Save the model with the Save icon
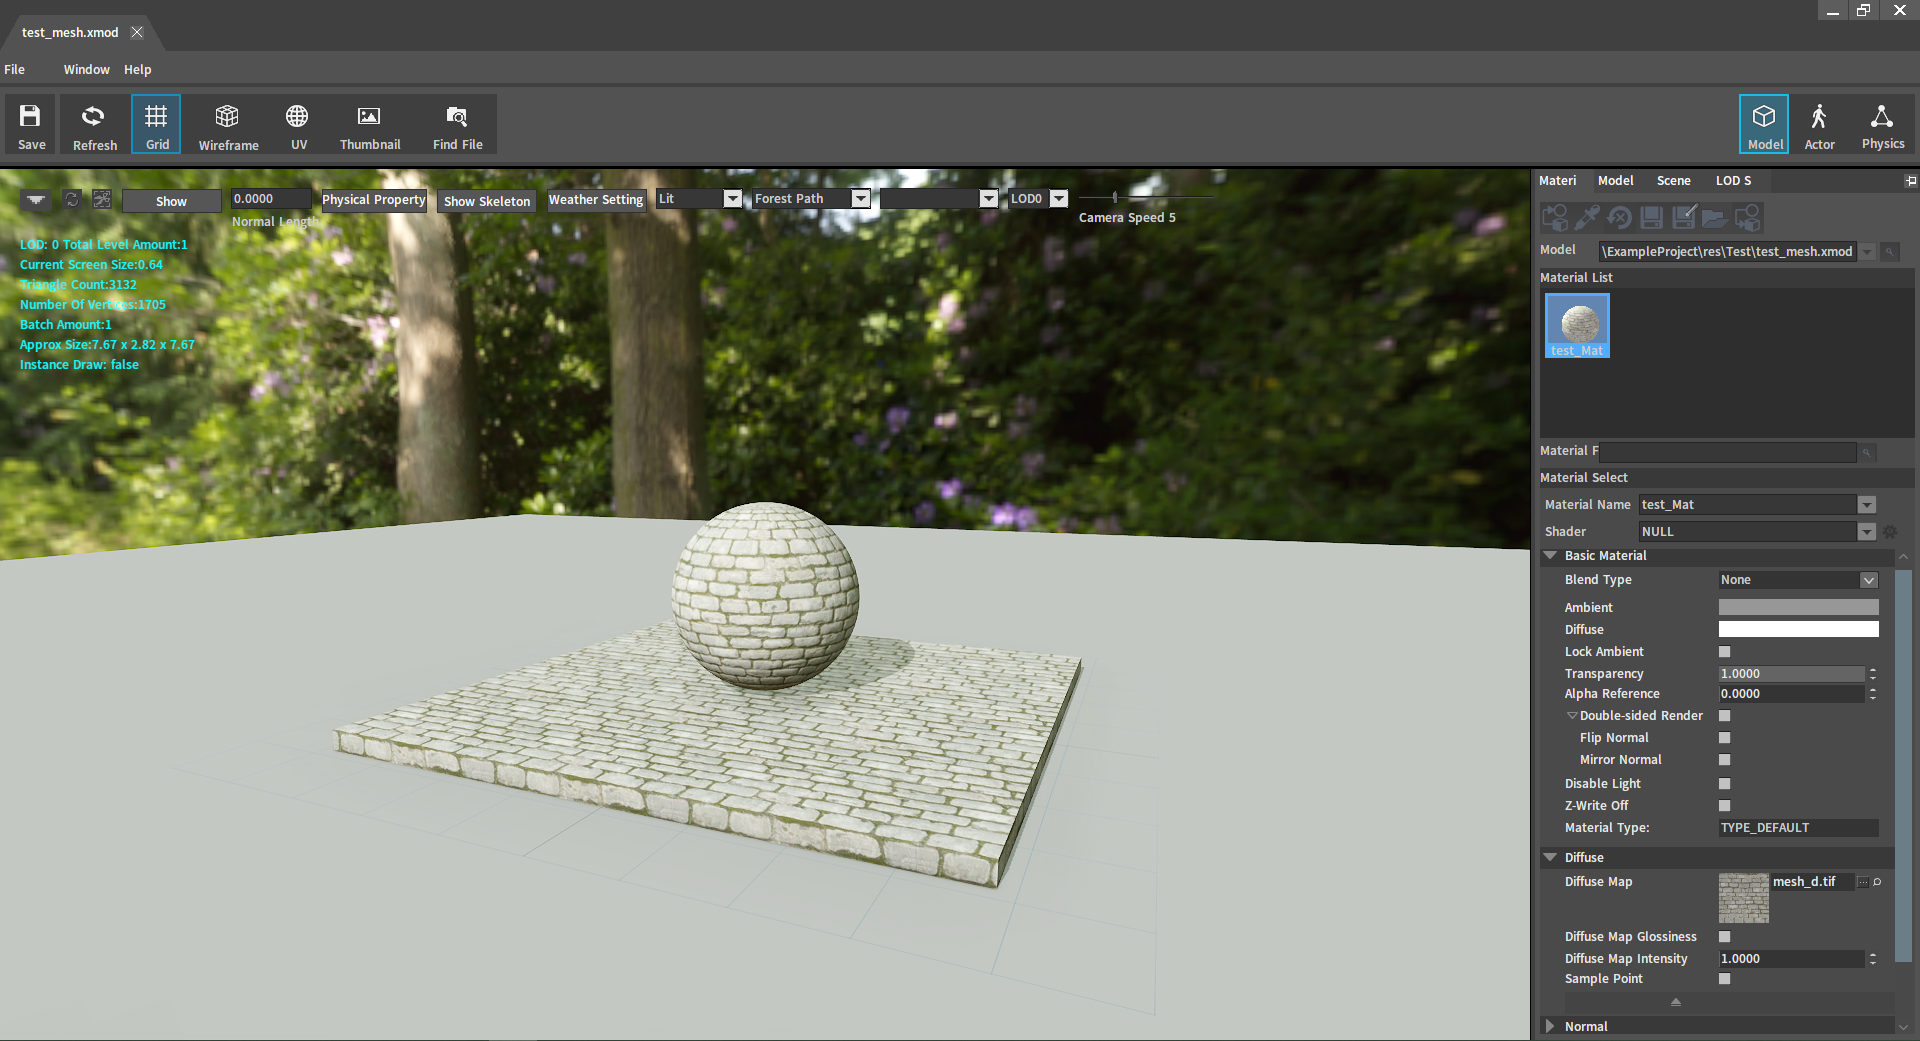Image resolution: width=1920 pixels, height=1041 pixels. point(31,125)
